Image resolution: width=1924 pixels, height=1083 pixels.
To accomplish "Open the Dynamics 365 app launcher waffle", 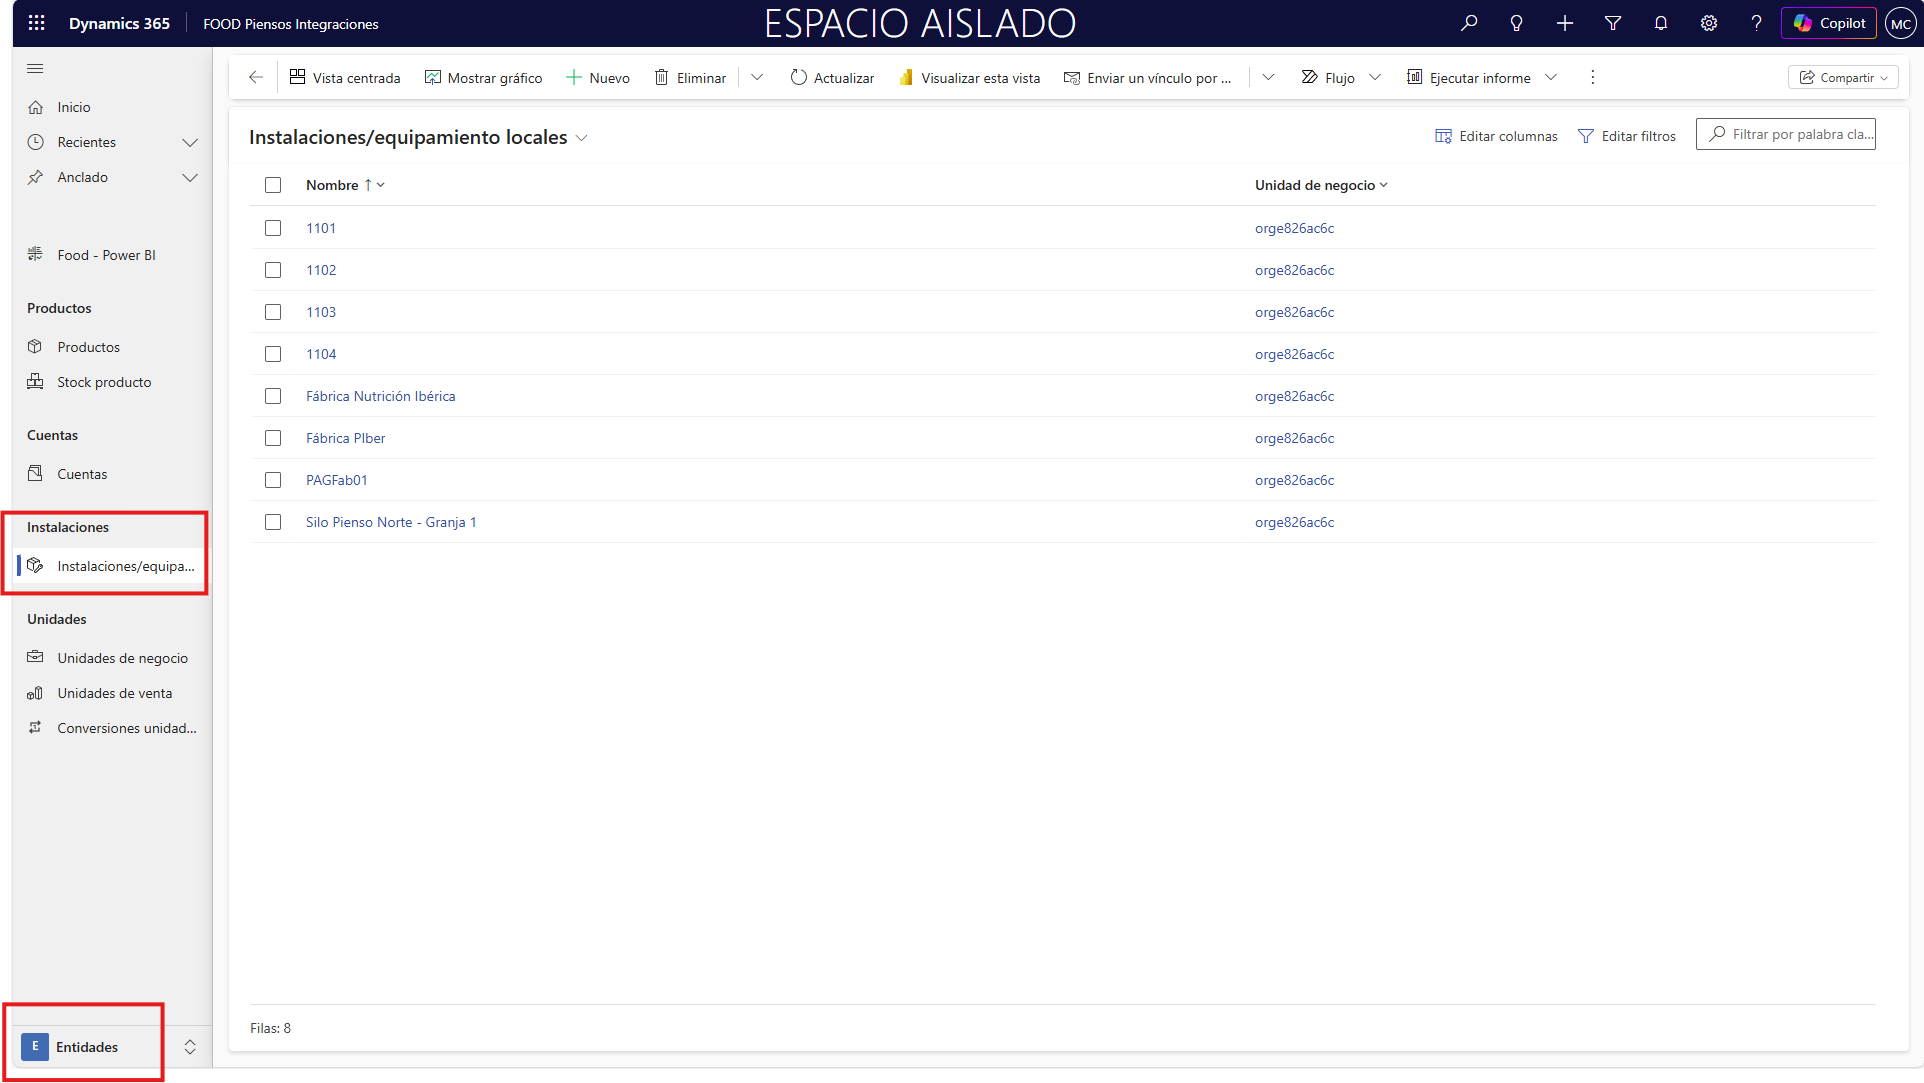I will tap(36, 23).
